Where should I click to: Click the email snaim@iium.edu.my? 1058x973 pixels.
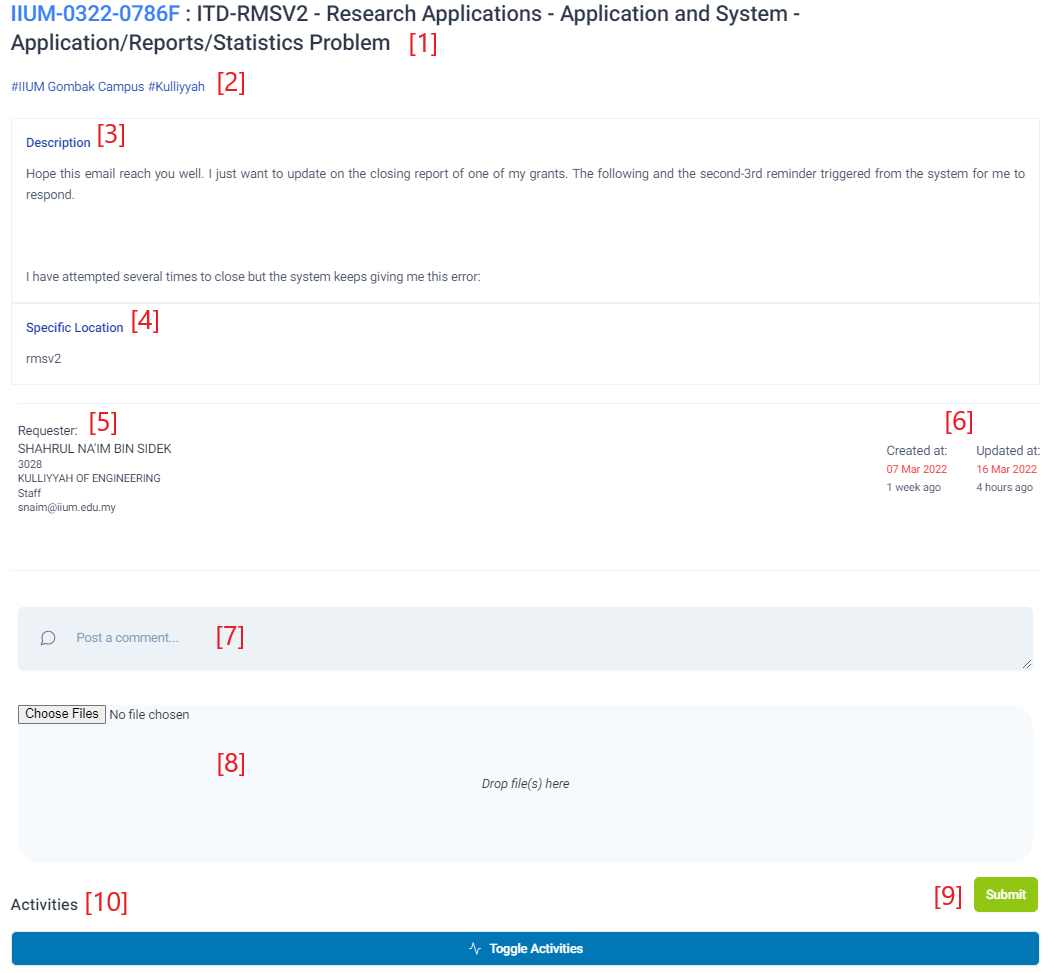click(x=67, y=507)
